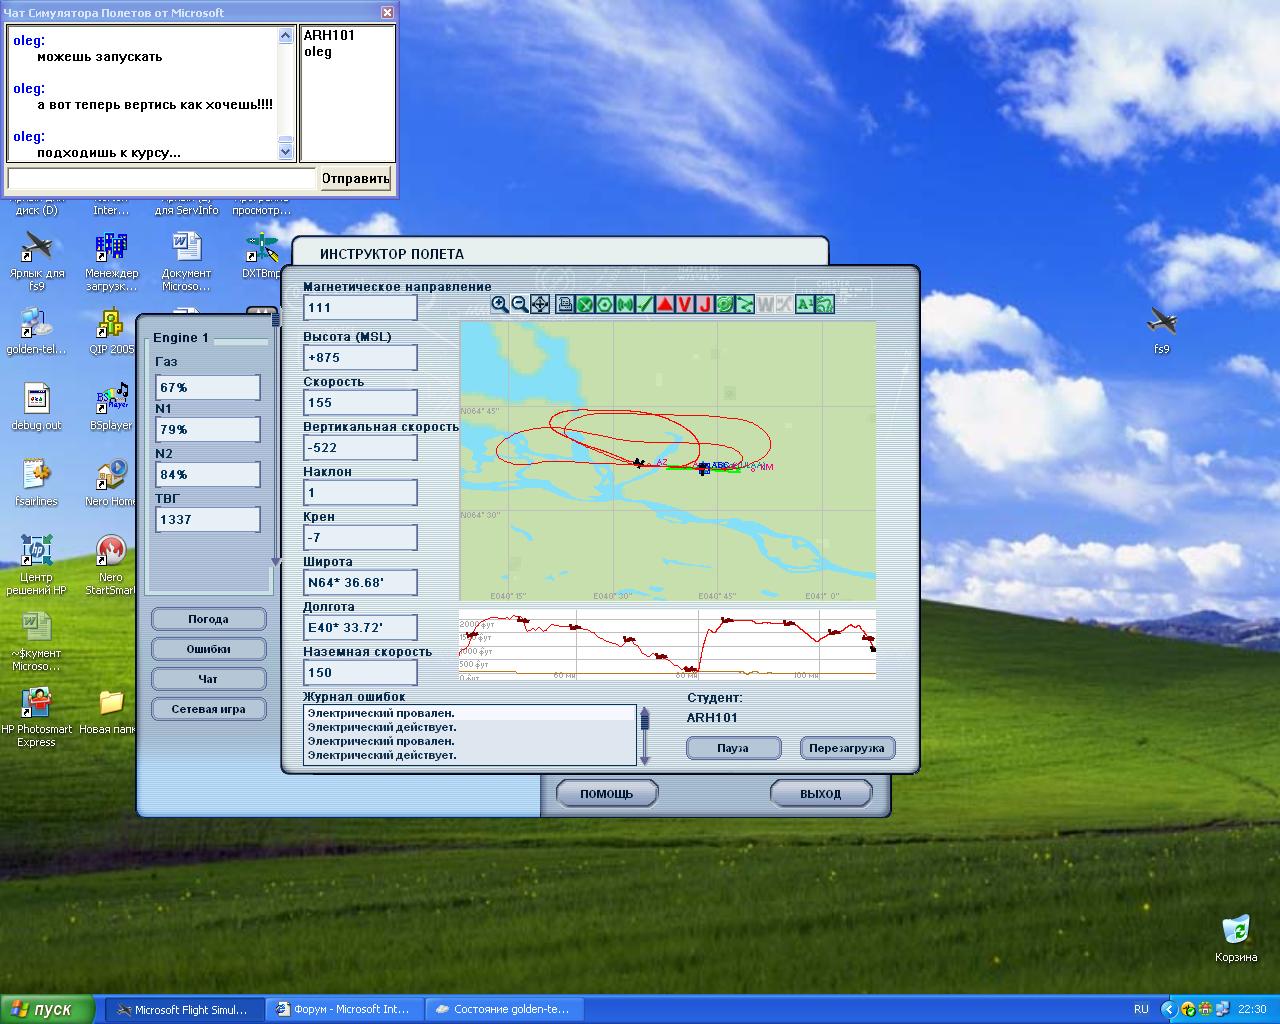Toggle the green spiral map layer icon
This screenshot has width=1280, height=1024.
[725, 304]
